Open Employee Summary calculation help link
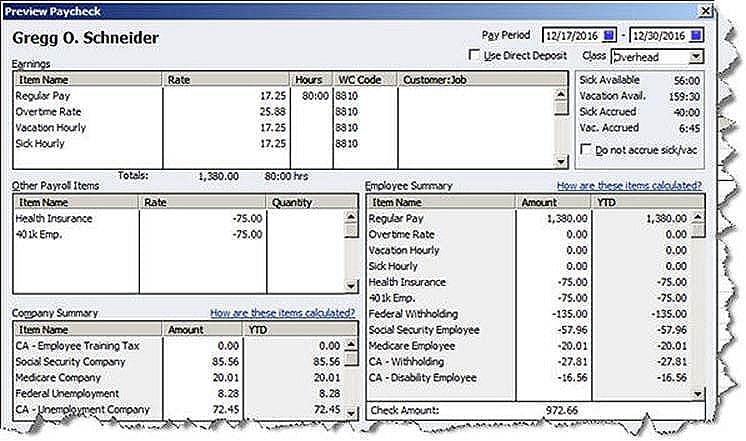The width and height of the screenshot is (746, 441). click(629, 186)
